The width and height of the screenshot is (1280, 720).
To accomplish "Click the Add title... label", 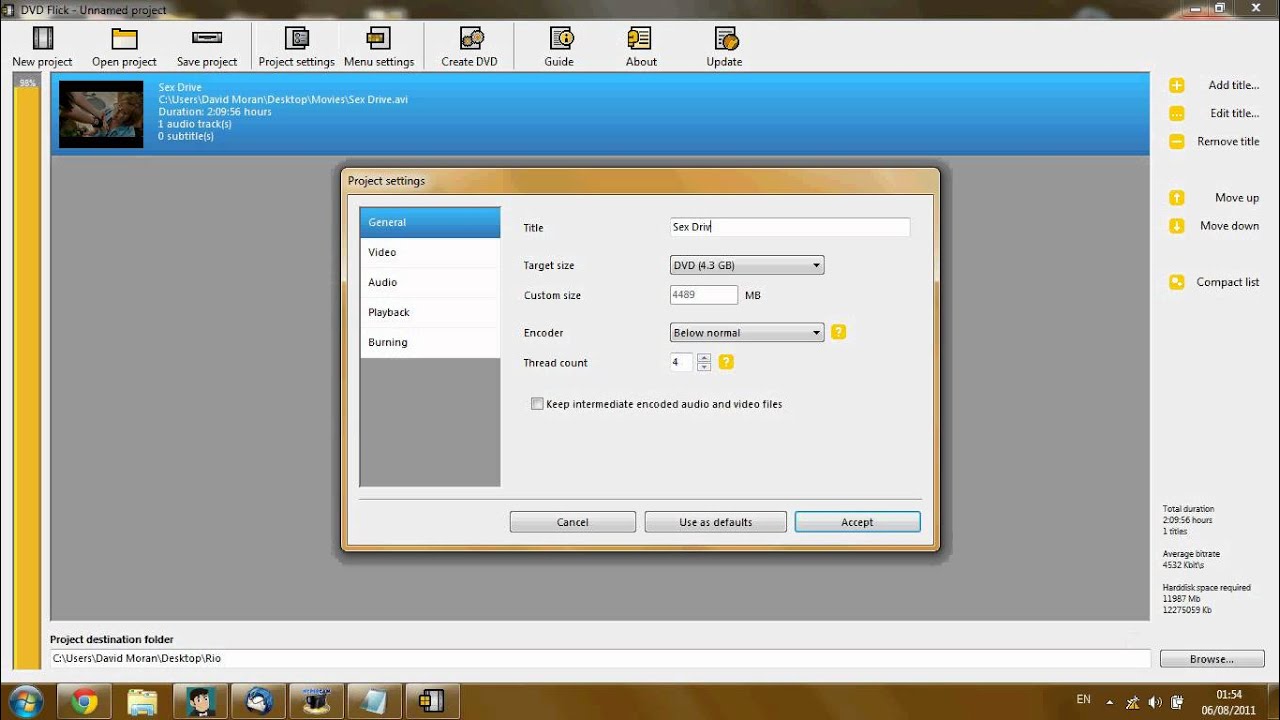I will pos(1234,86).
